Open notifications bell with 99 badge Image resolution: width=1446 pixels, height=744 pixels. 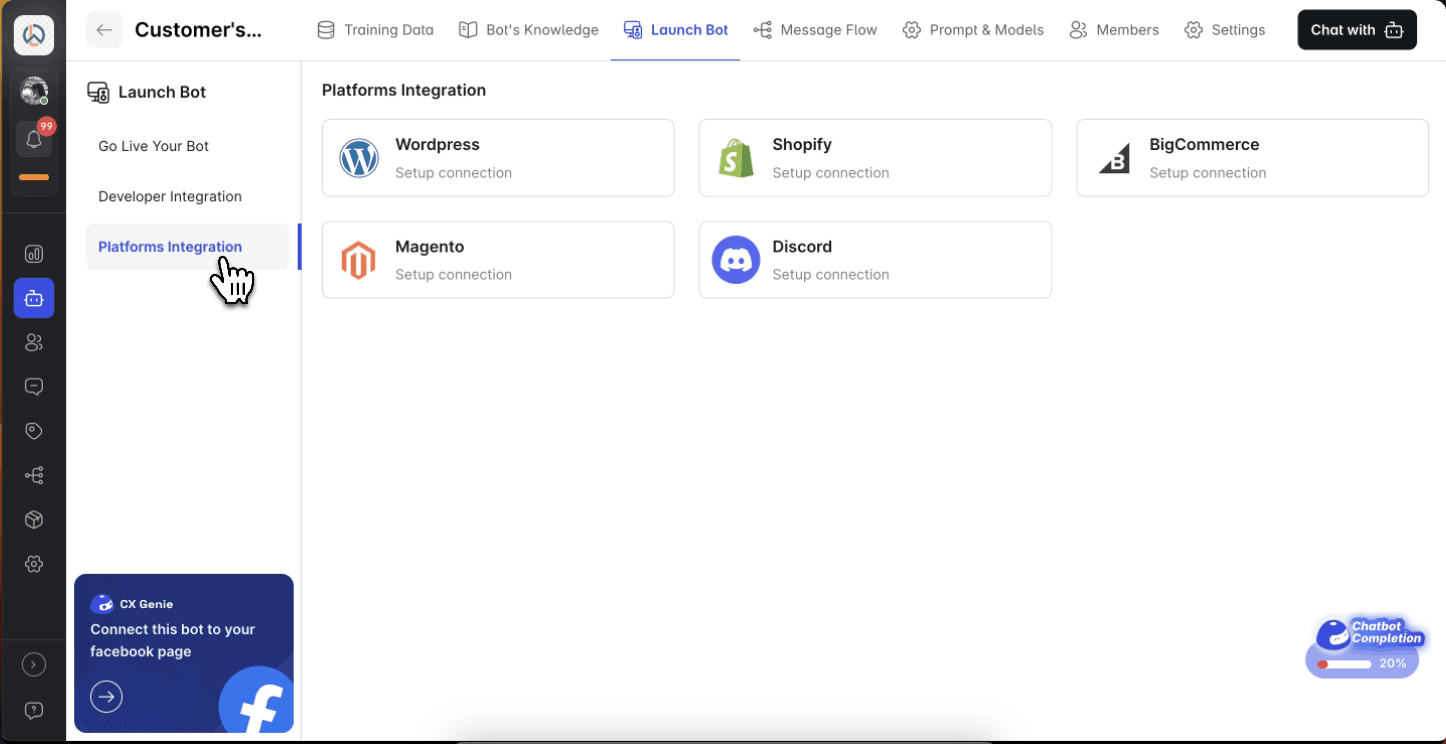(34, 139)
